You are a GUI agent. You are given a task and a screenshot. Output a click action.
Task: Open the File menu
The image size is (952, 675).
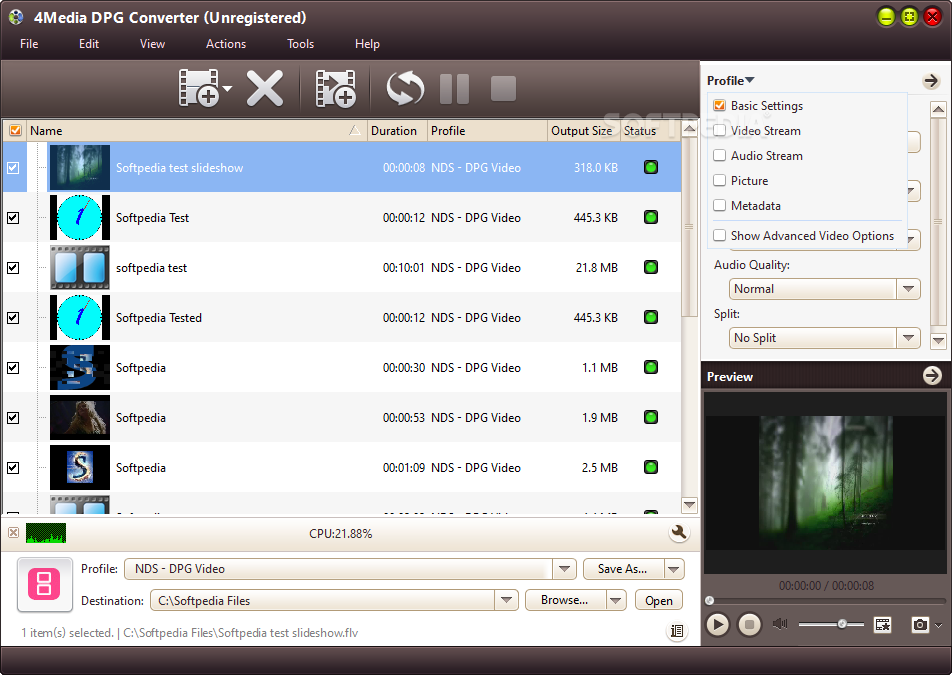pos(29,44)
